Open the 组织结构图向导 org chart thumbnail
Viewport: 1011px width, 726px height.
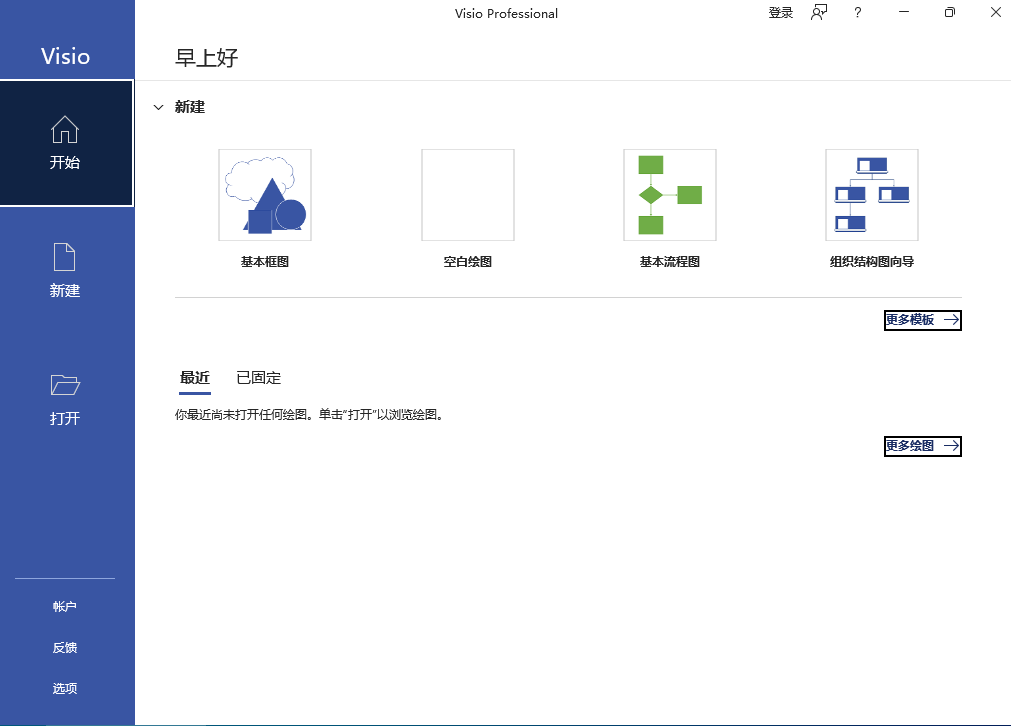[872, 195]
